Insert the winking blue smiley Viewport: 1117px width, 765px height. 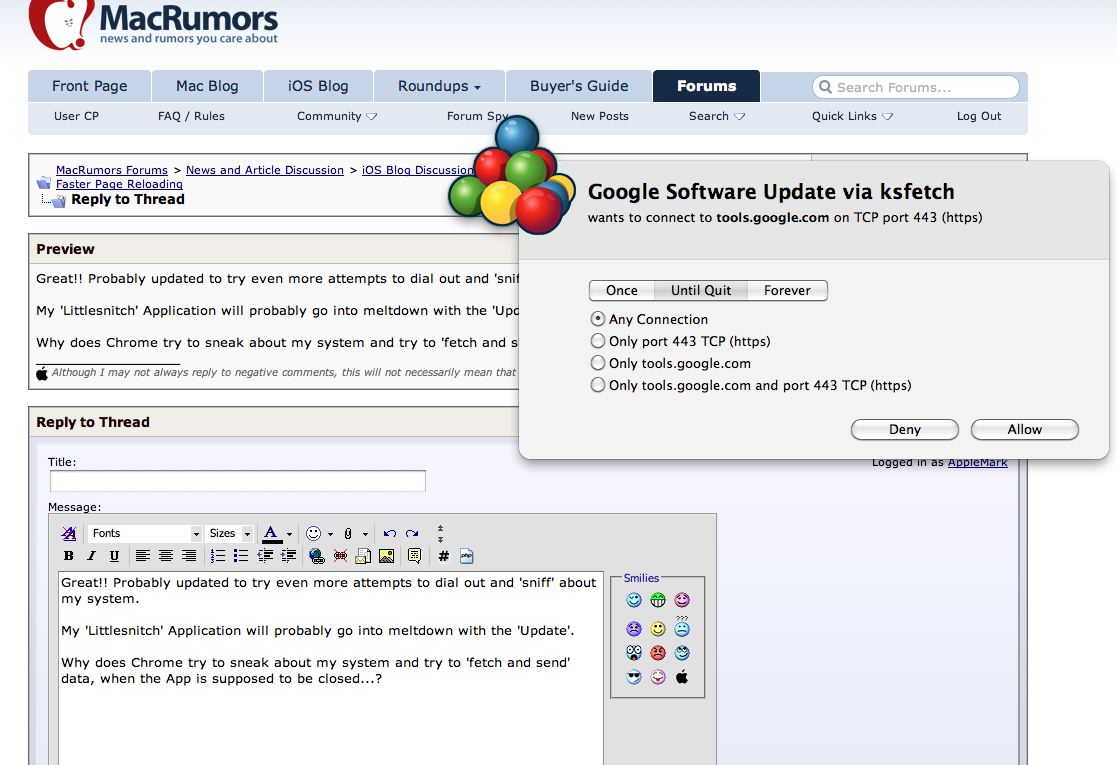(634, 600)
